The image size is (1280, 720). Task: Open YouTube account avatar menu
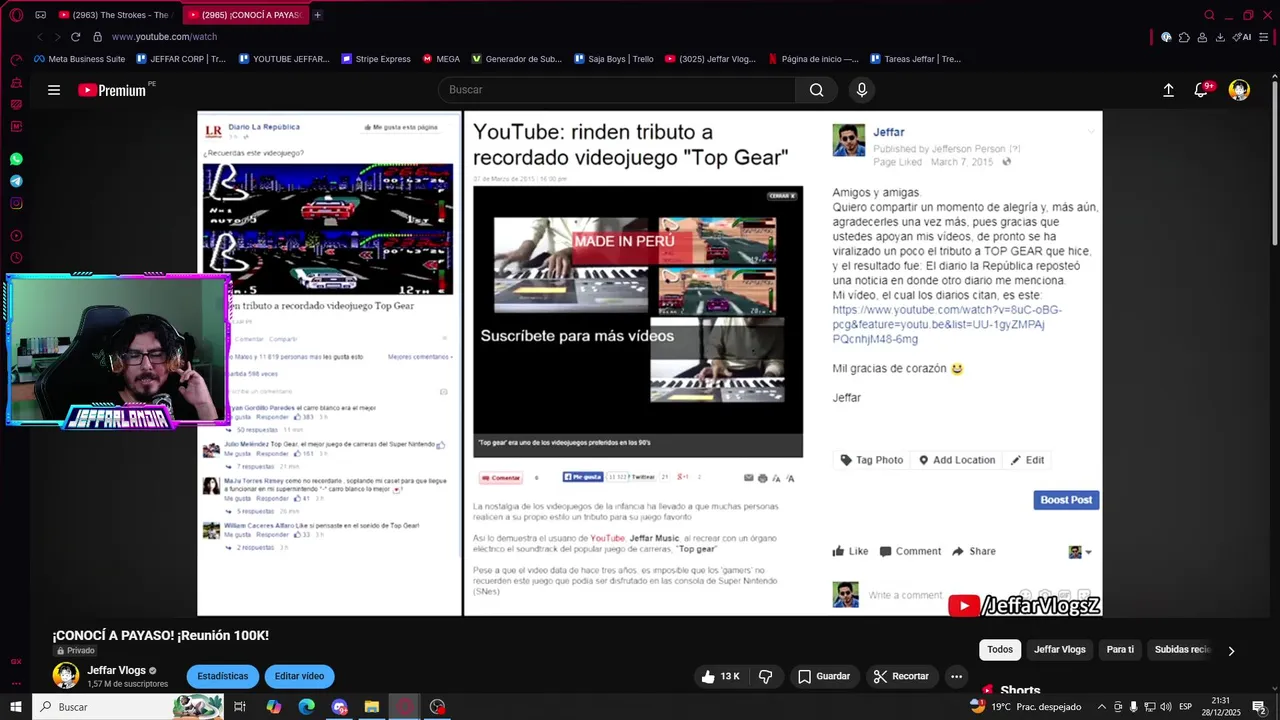1239,90
